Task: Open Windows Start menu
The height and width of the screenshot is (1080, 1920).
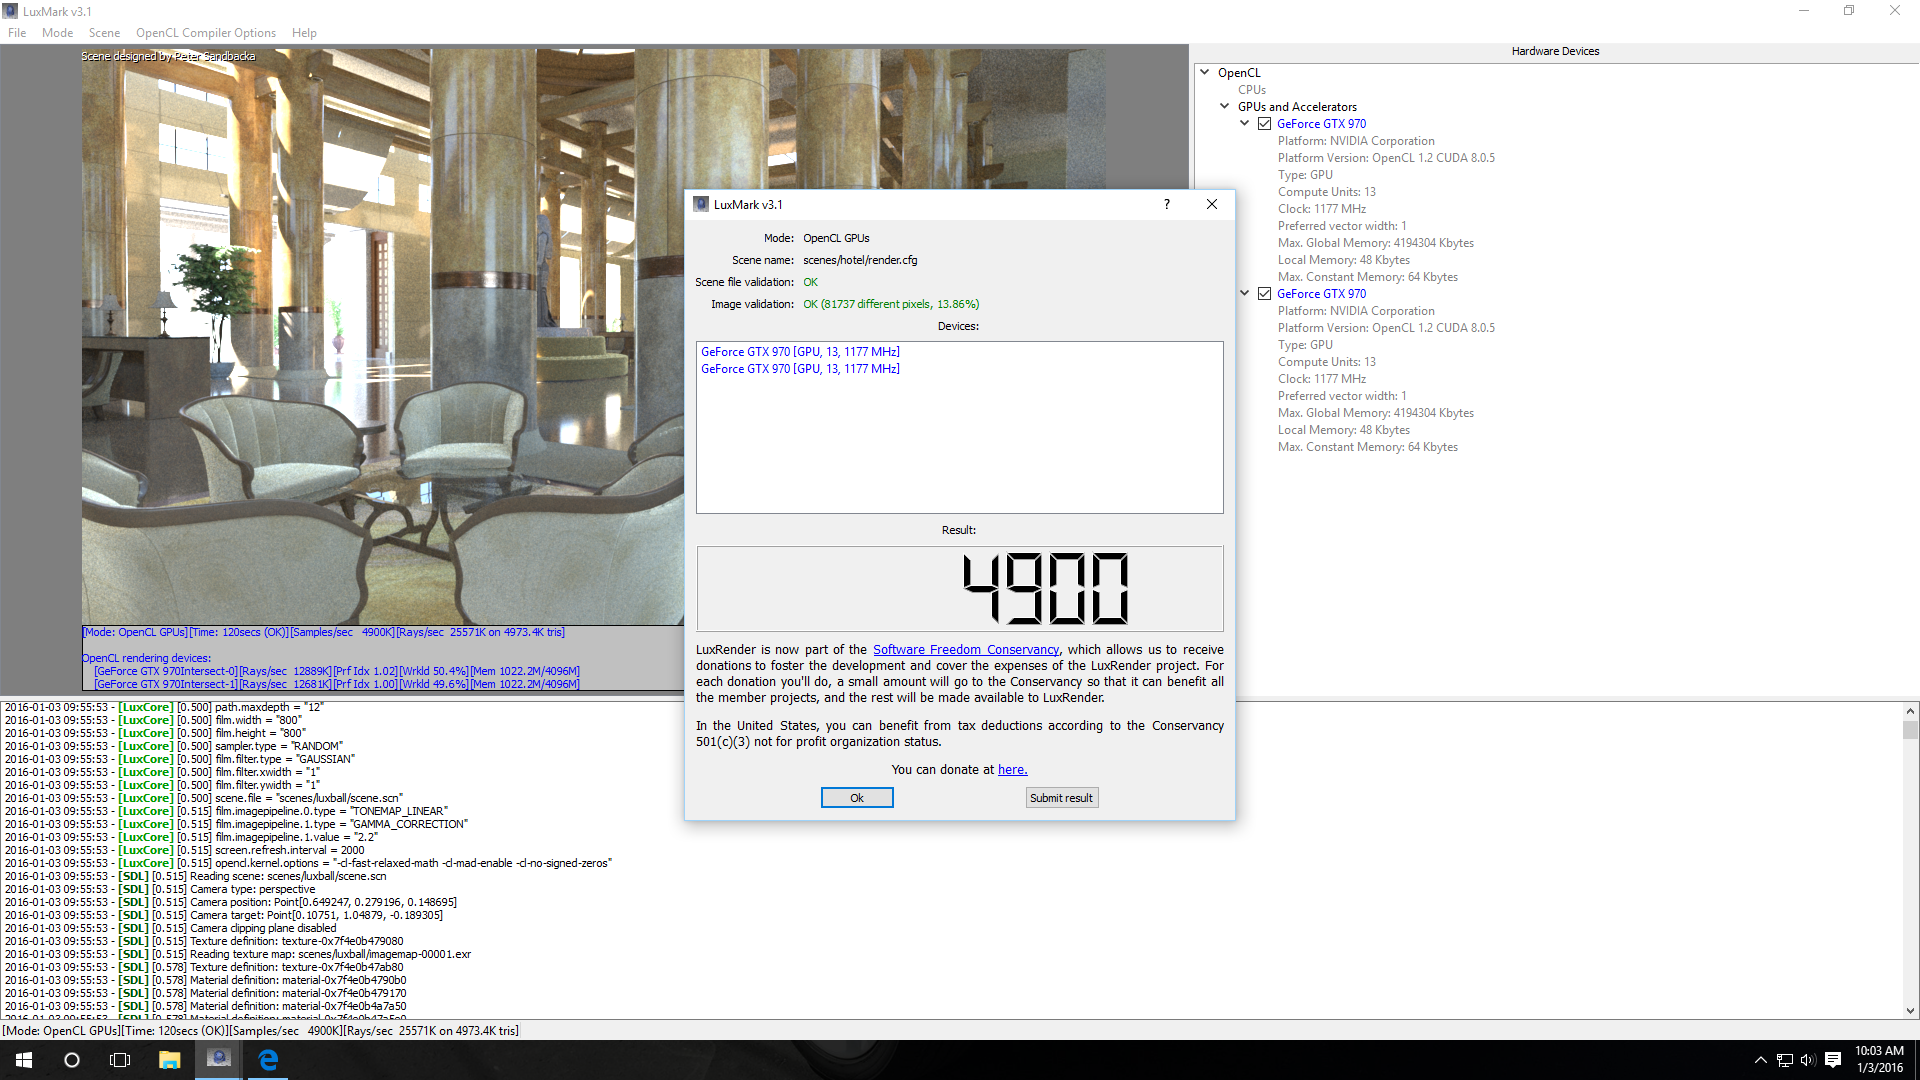Action: pos(24,1060)
